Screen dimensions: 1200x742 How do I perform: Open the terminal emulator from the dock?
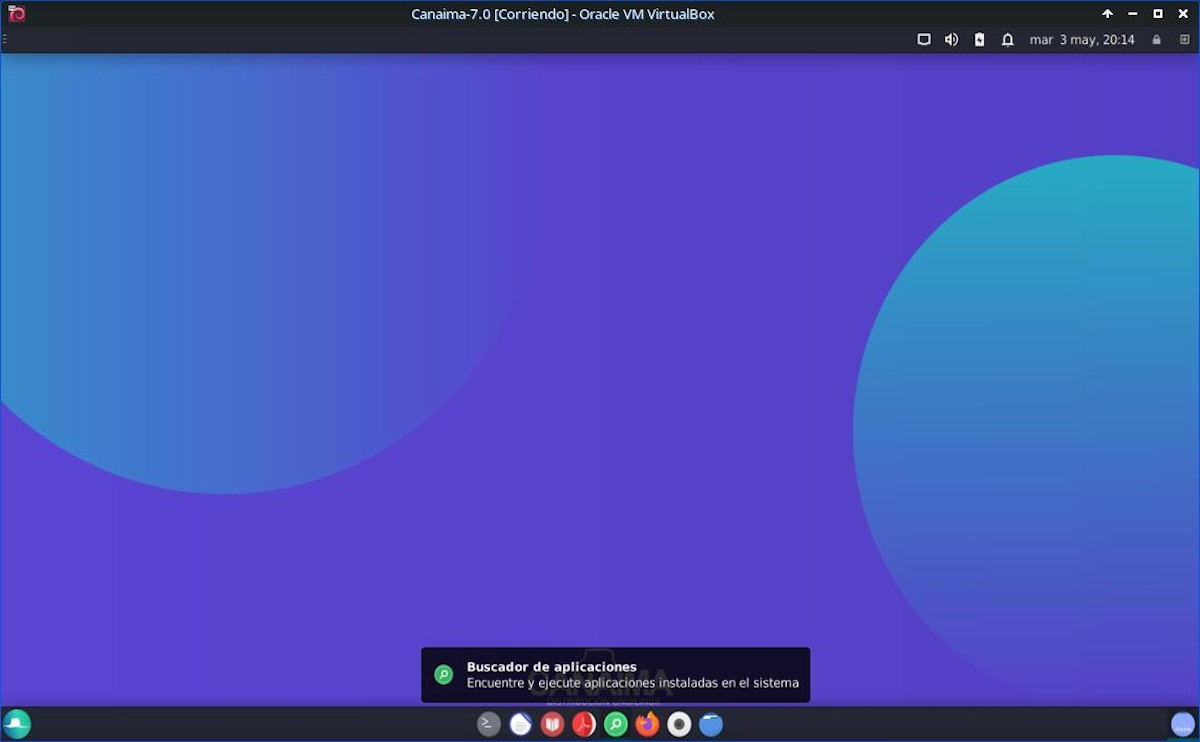(x=488, y=724)
